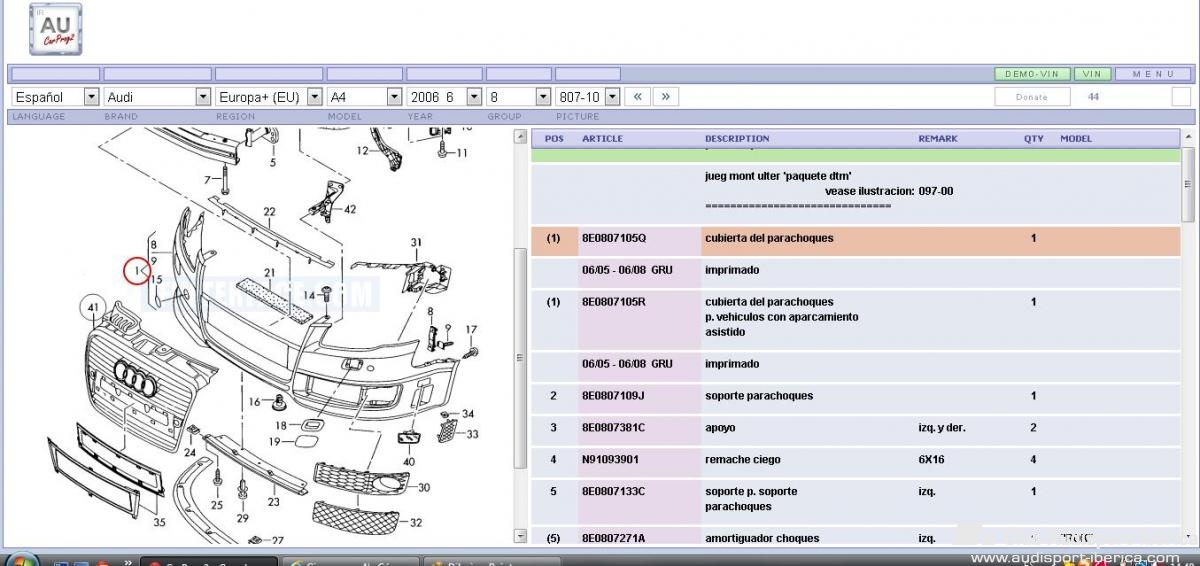Image resolution: width=1200 pixels, height=566 pixels.
Task: Click the splitter handle between diagram and list
Action: click(519, 358)
